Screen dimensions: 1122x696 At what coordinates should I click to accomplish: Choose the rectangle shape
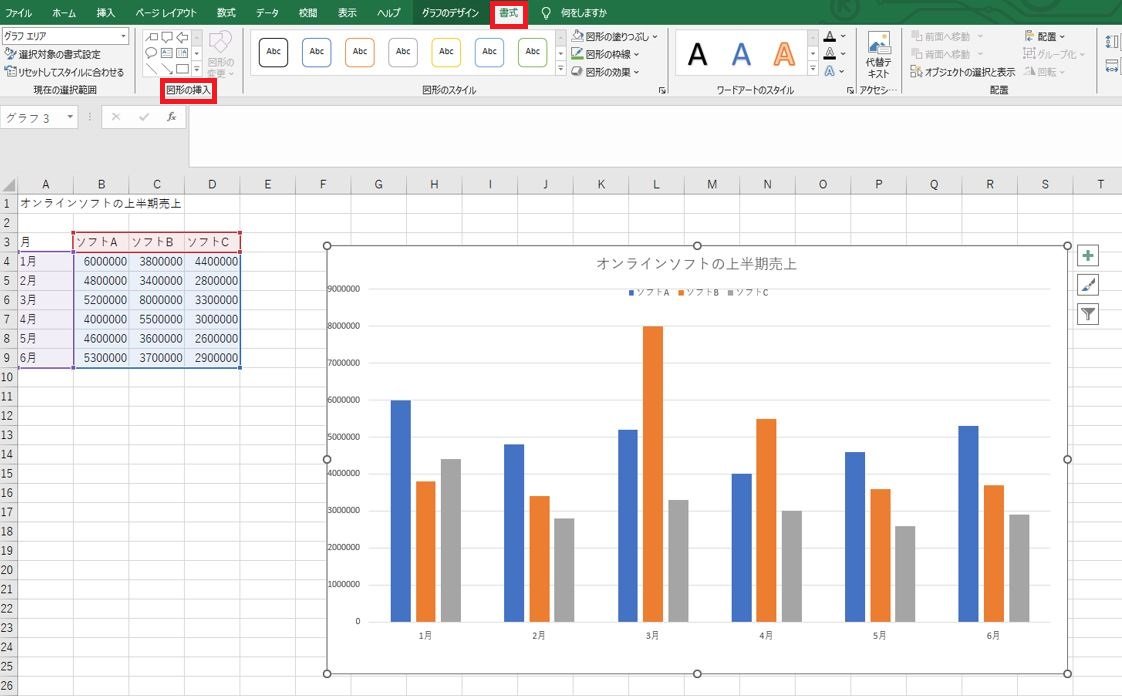point(182,69)
